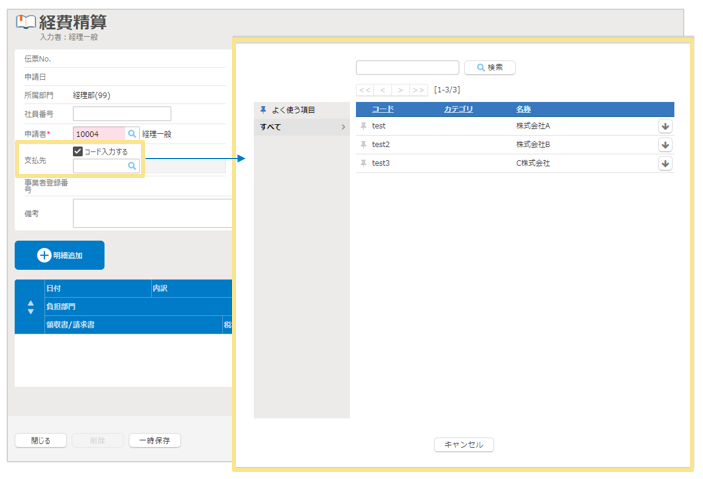Viewport: 703px width, 479px height.
Task: Click the 明細追加 button
Action: (x=59, y=255)
